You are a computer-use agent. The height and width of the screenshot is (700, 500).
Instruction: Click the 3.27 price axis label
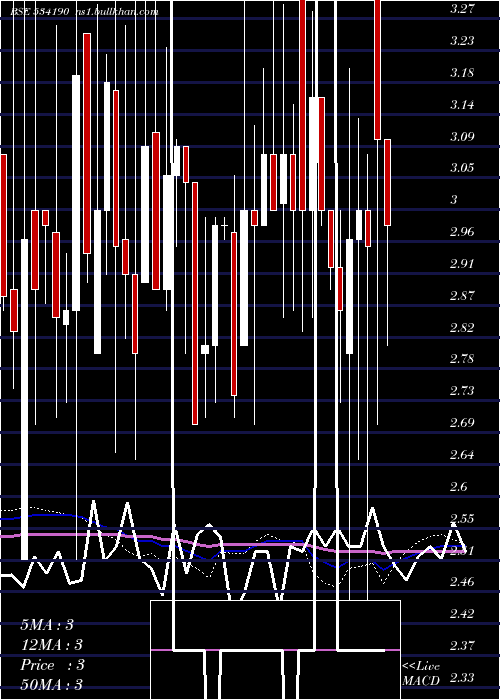tap(460, 8)
